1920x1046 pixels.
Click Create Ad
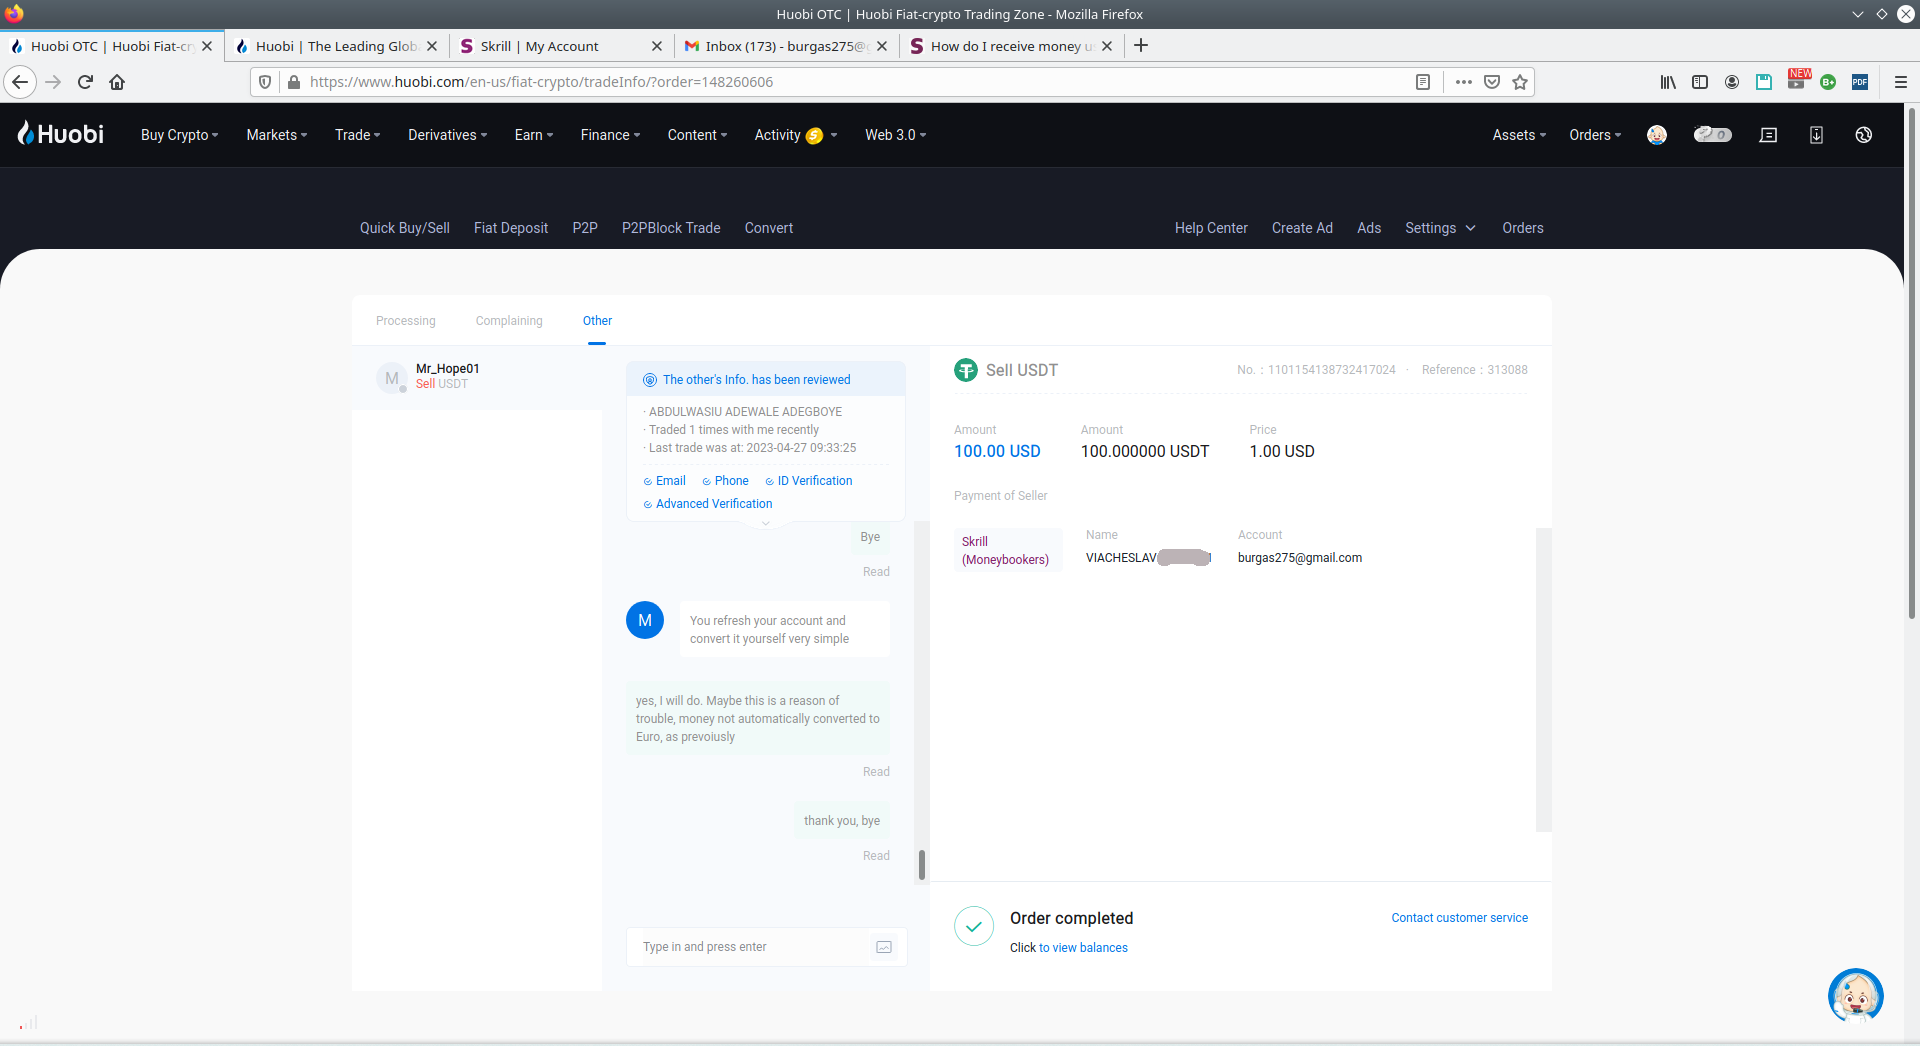coord(1302,228)
